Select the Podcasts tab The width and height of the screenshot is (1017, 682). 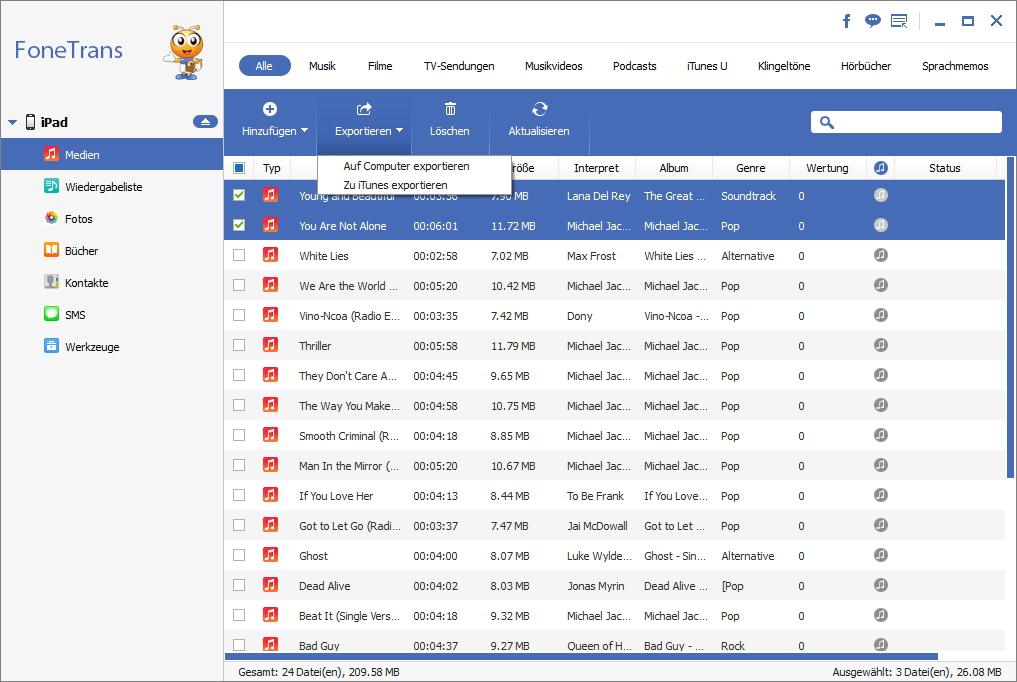tap(634, 66)
